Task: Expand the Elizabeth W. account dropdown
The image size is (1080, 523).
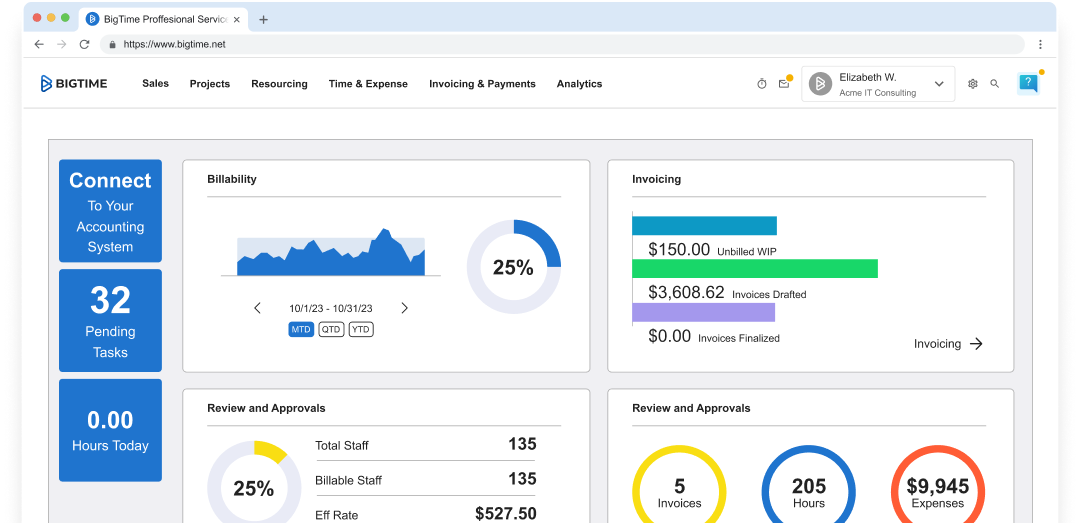Action: click(939, 84)
